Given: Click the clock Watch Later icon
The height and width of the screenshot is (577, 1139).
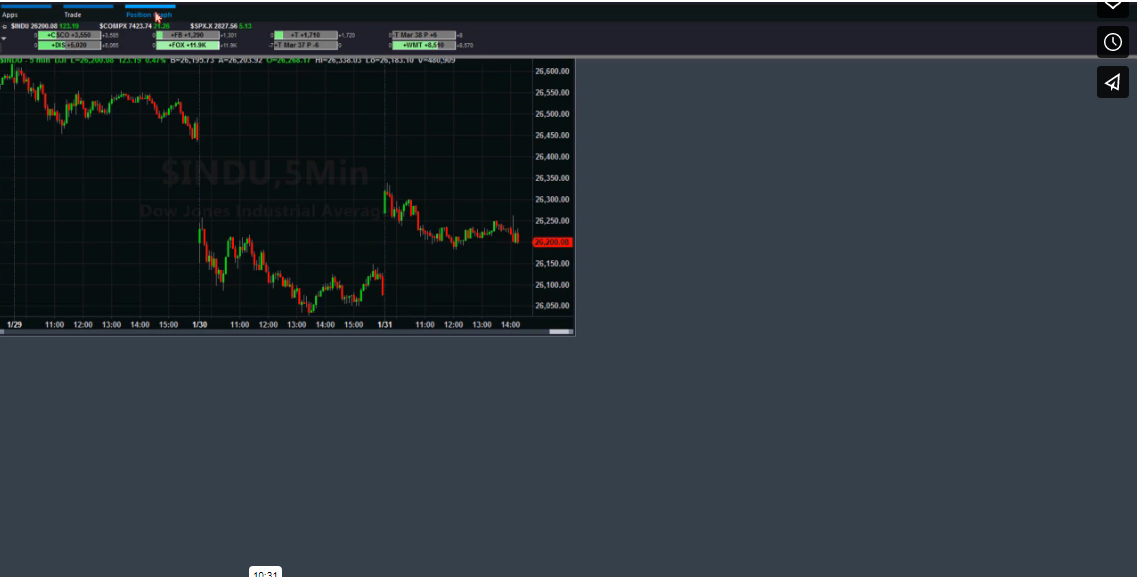Looking at the screenshot, I should [1112, 42].
